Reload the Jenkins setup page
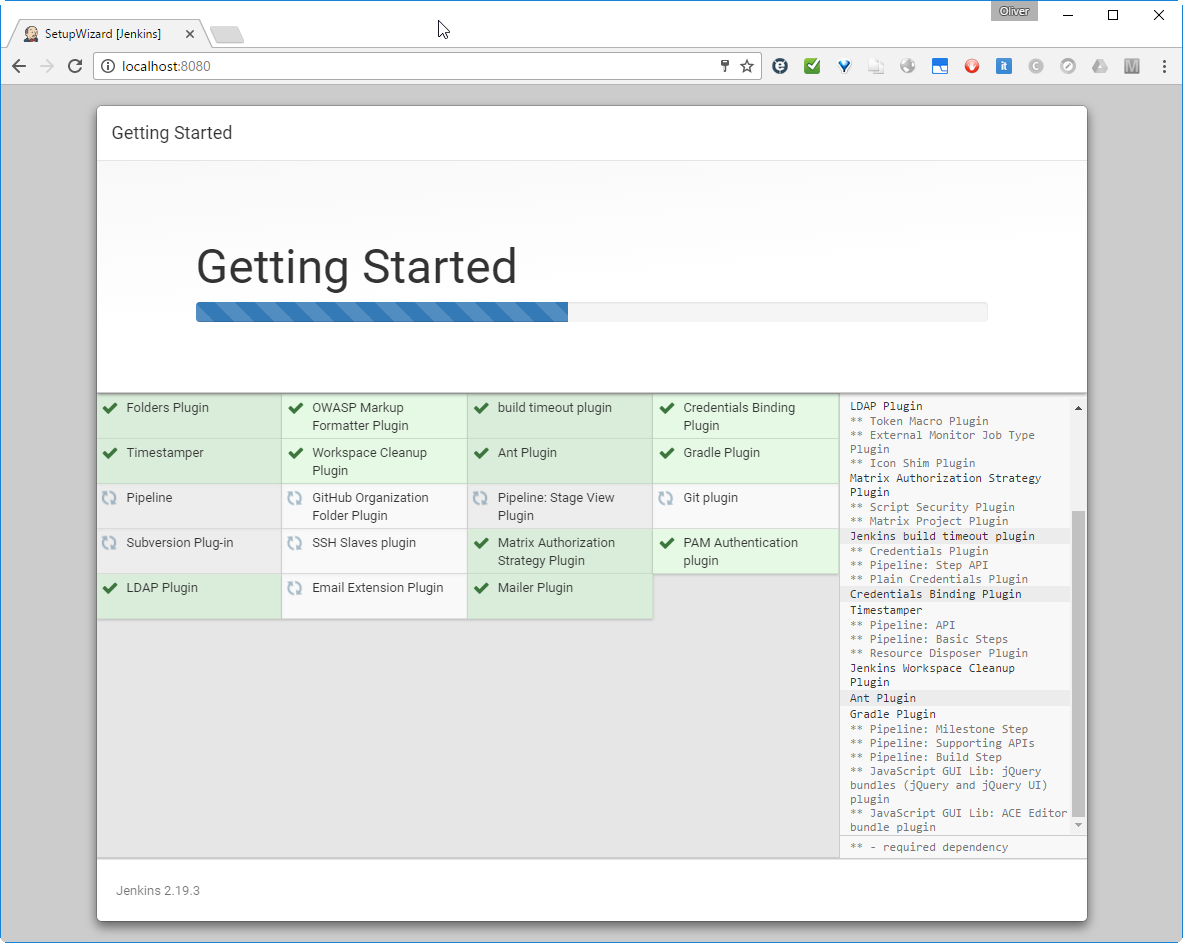 74,66
